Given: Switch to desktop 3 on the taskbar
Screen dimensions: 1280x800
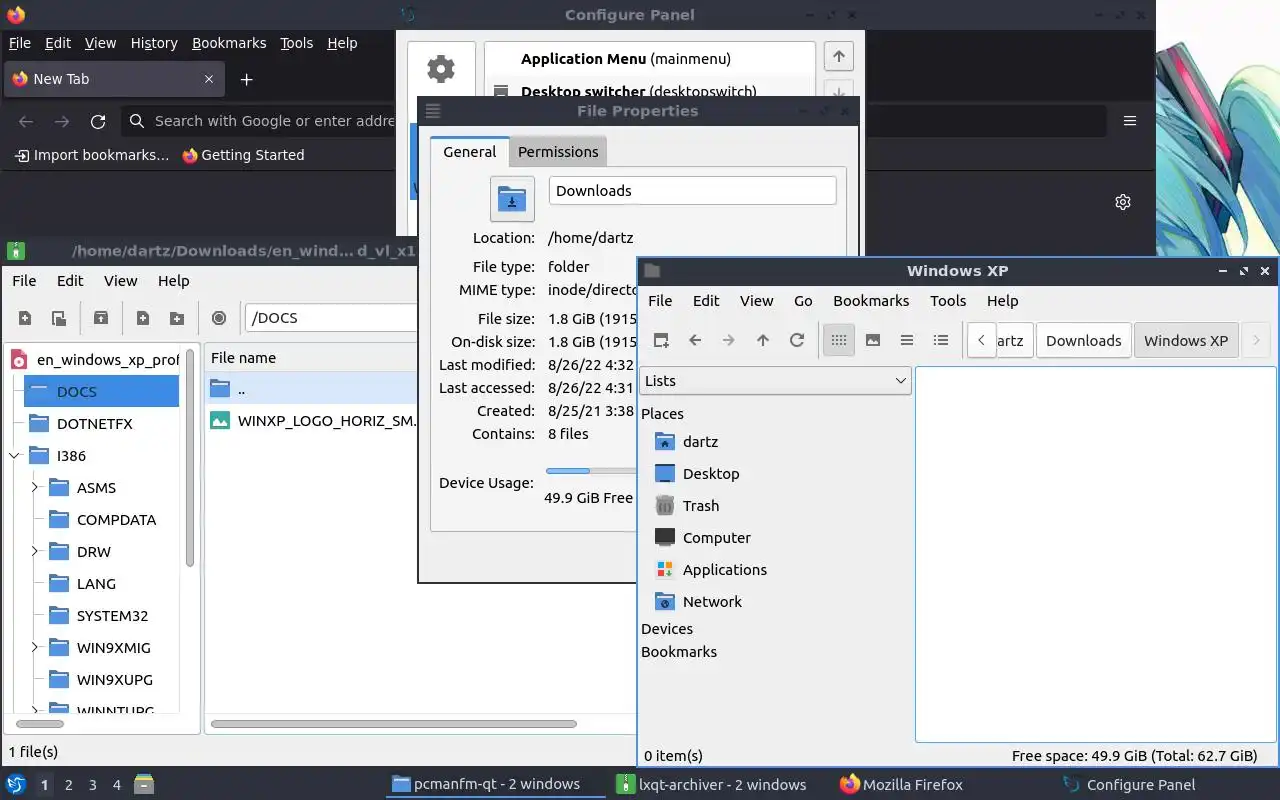Looking at the screenshot, I should (x=93, y=785).
